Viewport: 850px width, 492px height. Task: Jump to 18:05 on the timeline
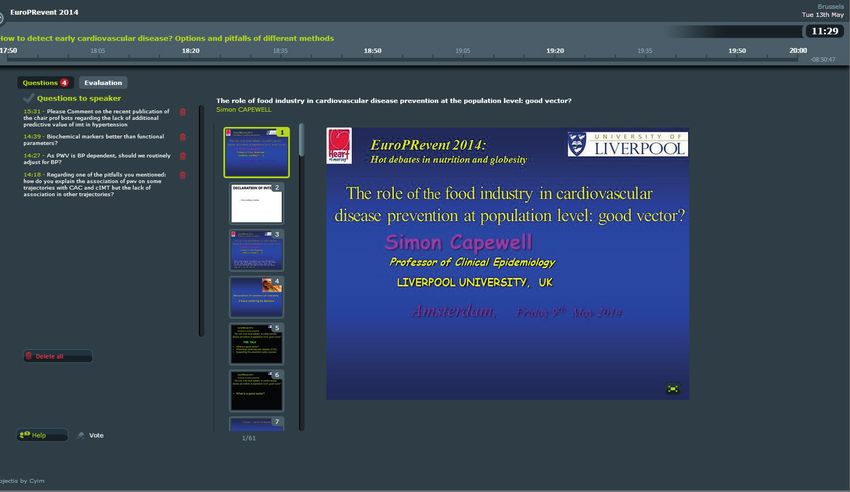click(98, 51)
